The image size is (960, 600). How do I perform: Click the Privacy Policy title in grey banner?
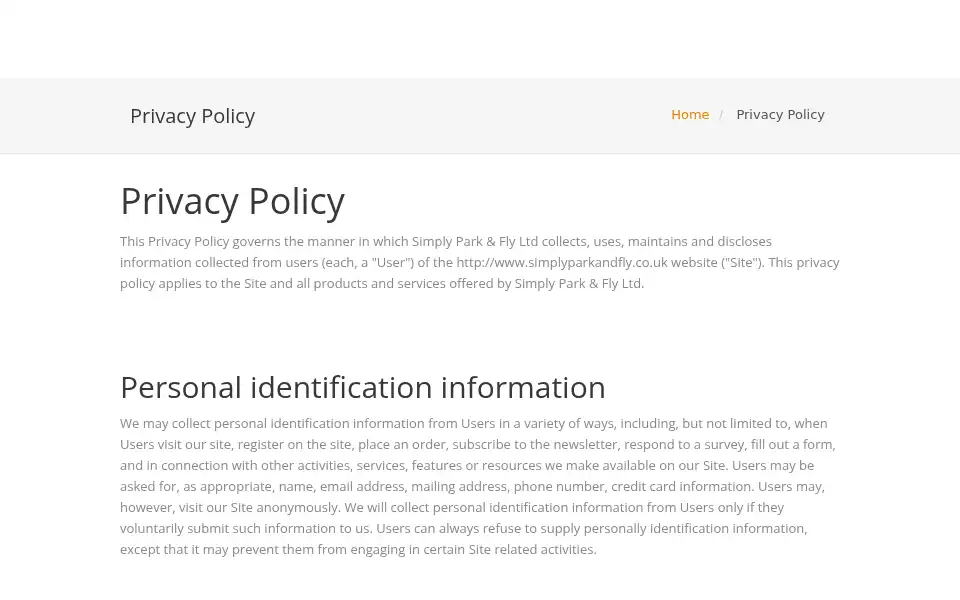click(x=192, y=116)
